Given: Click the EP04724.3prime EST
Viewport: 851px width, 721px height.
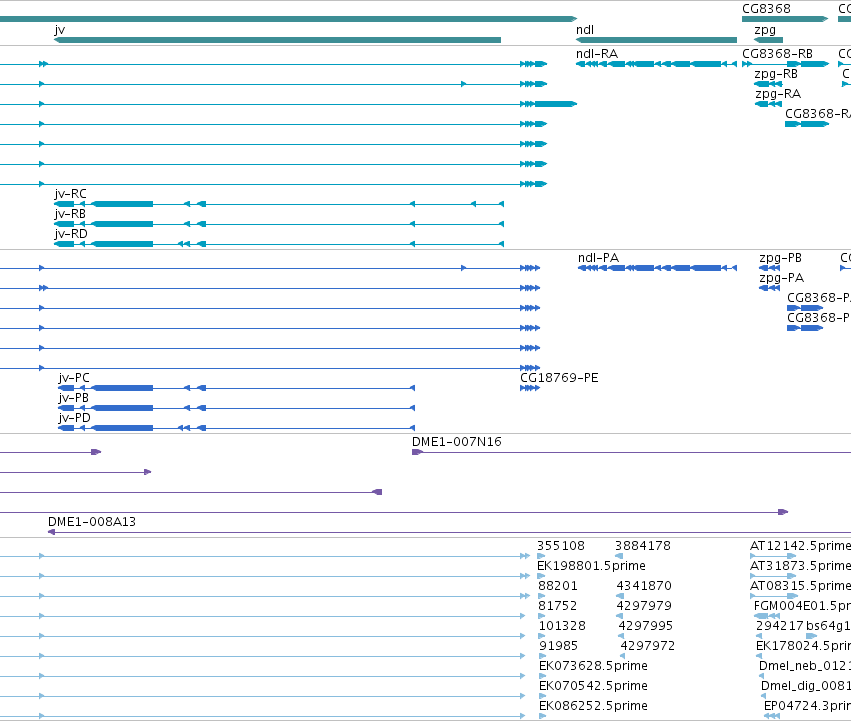Looking at the screenshot, I should pos(772,716).
